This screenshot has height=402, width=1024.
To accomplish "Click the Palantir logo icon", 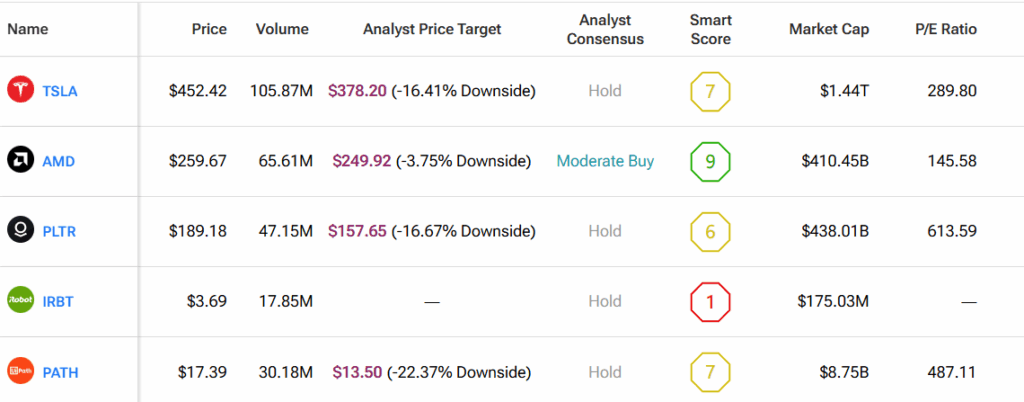I will [20, 231].
